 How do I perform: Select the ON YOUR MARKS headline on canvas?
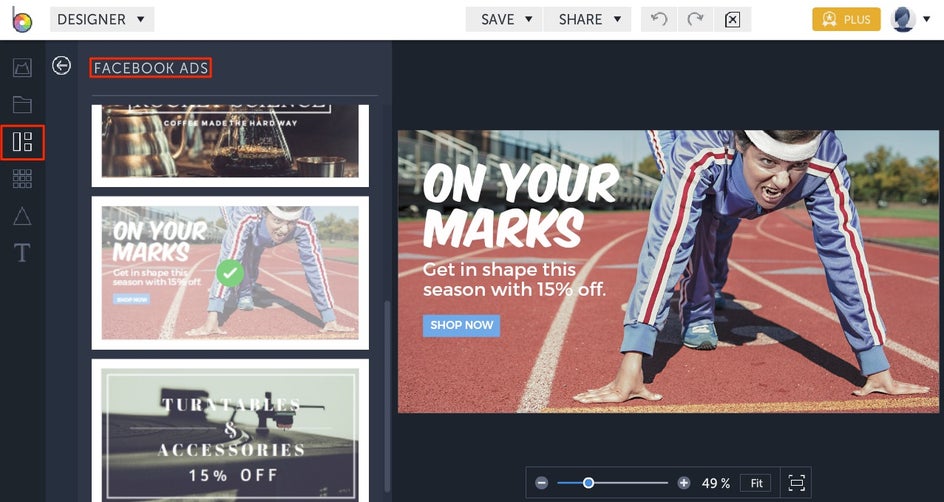(519, 205)
